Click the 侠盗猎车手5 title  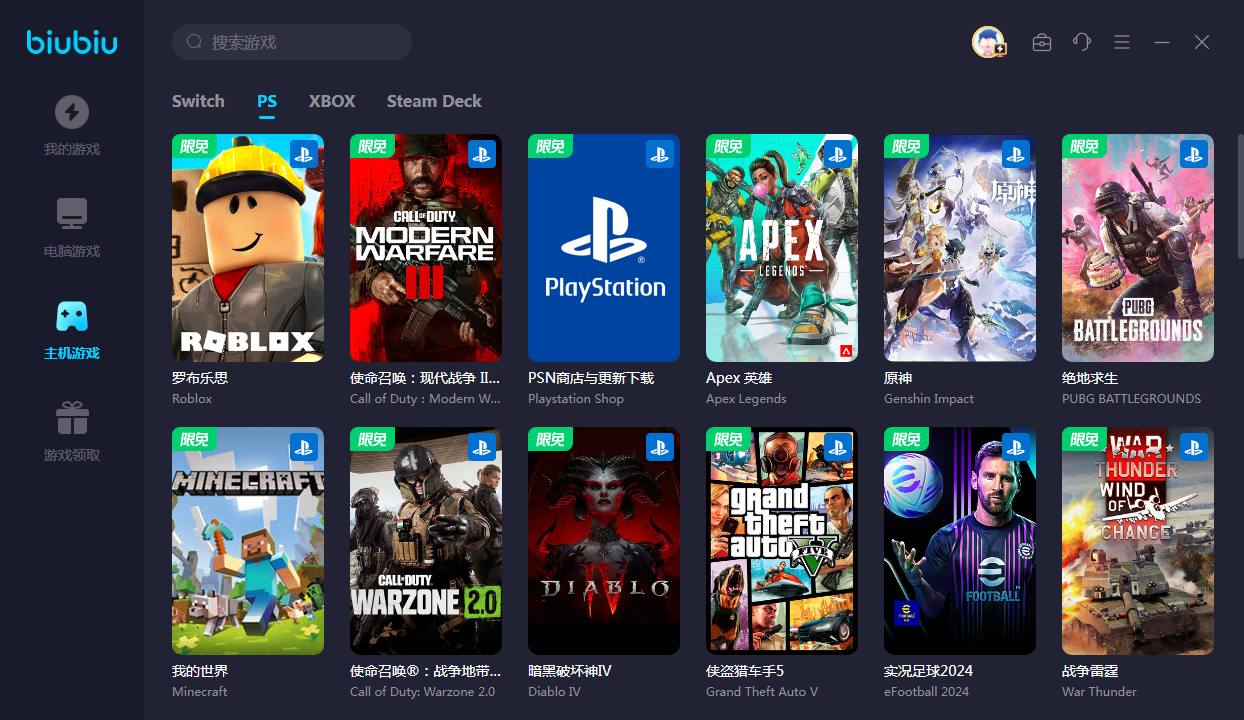[745, 671]
